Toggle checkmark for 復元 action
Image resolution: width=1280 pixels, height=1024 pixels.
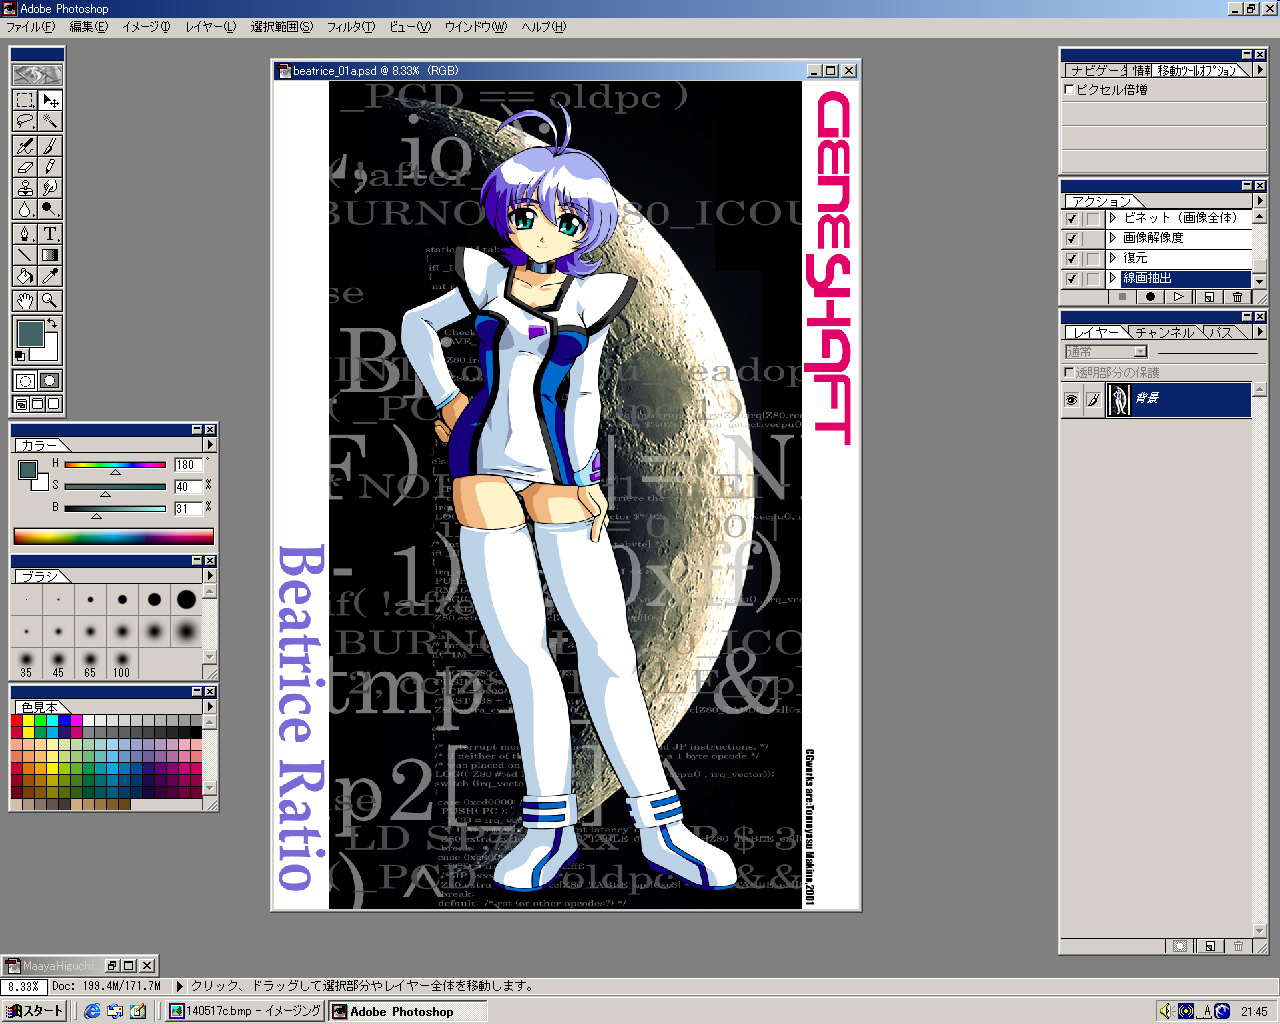tap(1072, 258)
